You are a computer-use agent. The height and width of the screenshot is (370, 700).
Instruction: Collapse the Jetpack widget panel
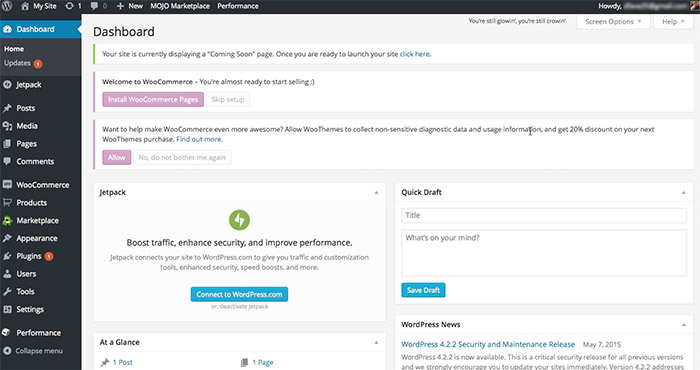[376, 192]
